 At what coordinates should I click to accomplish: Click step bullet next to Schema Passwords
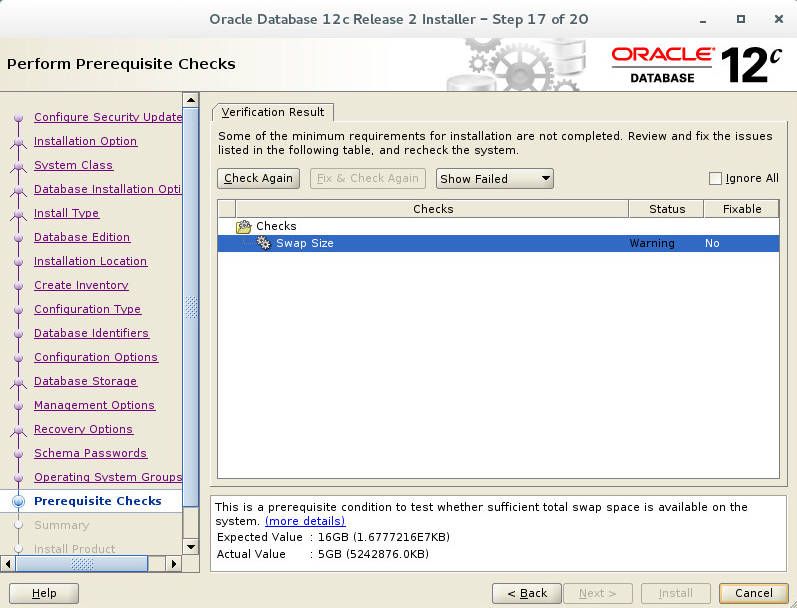coord(19,453)
